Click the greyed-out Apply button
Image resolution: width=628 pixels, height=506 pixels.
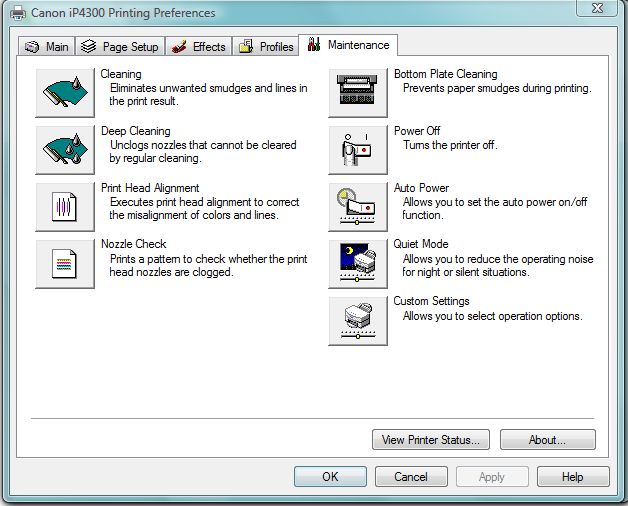(x=492, y=476)
